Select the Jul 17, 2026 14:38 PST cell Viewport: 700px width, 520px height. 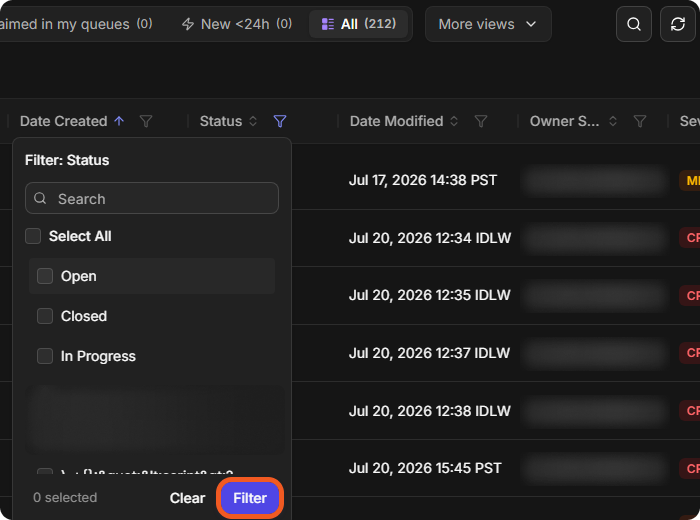[423, 180]
